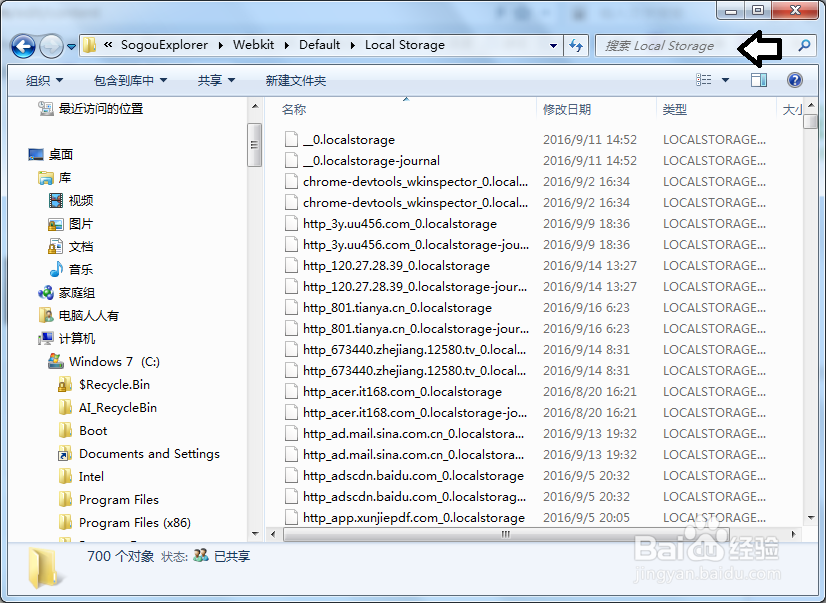The image size is (826, 603).
Task: Expand arrow after SogouExplorer breadcrumb
Action: click(221, 45)
